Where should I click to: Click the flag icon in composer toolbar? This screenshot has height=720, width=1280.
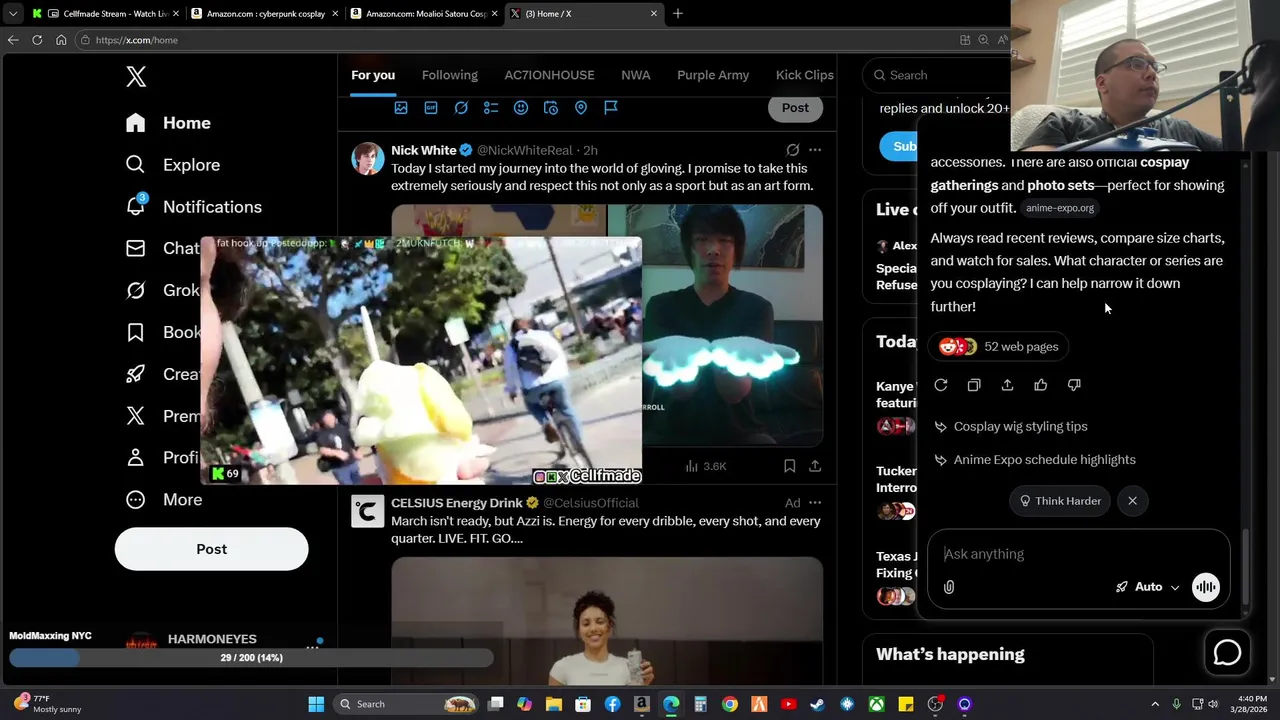611,108
